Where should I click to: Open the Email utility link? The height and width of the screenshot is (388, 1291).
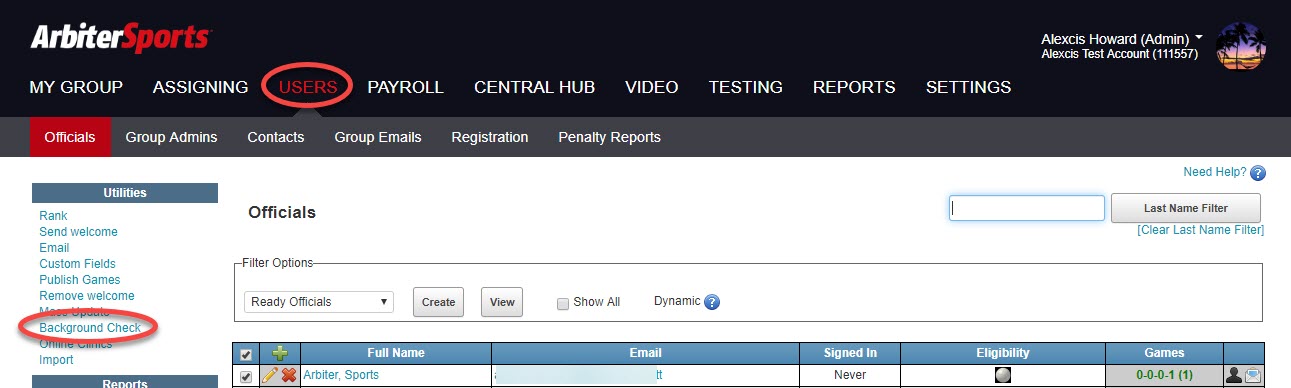54,248
